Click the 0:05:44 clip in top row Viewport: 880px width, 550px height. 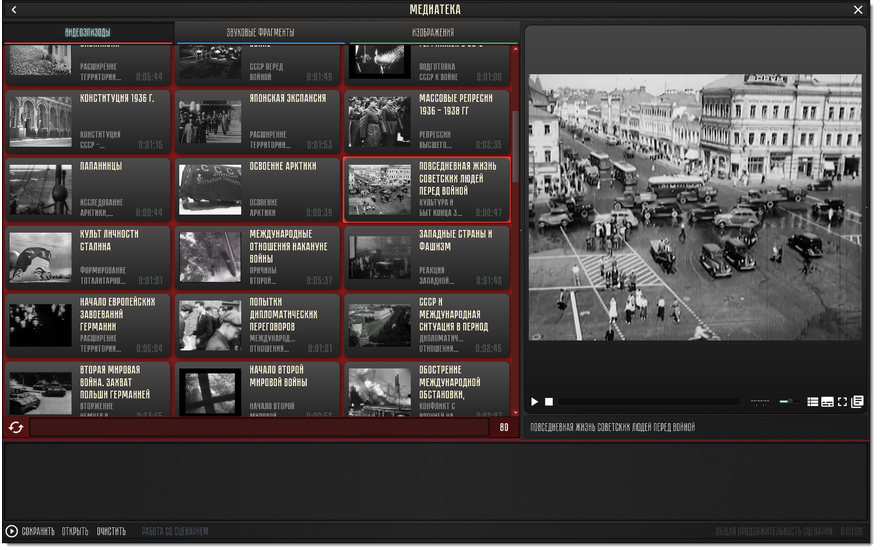(88, 66)
